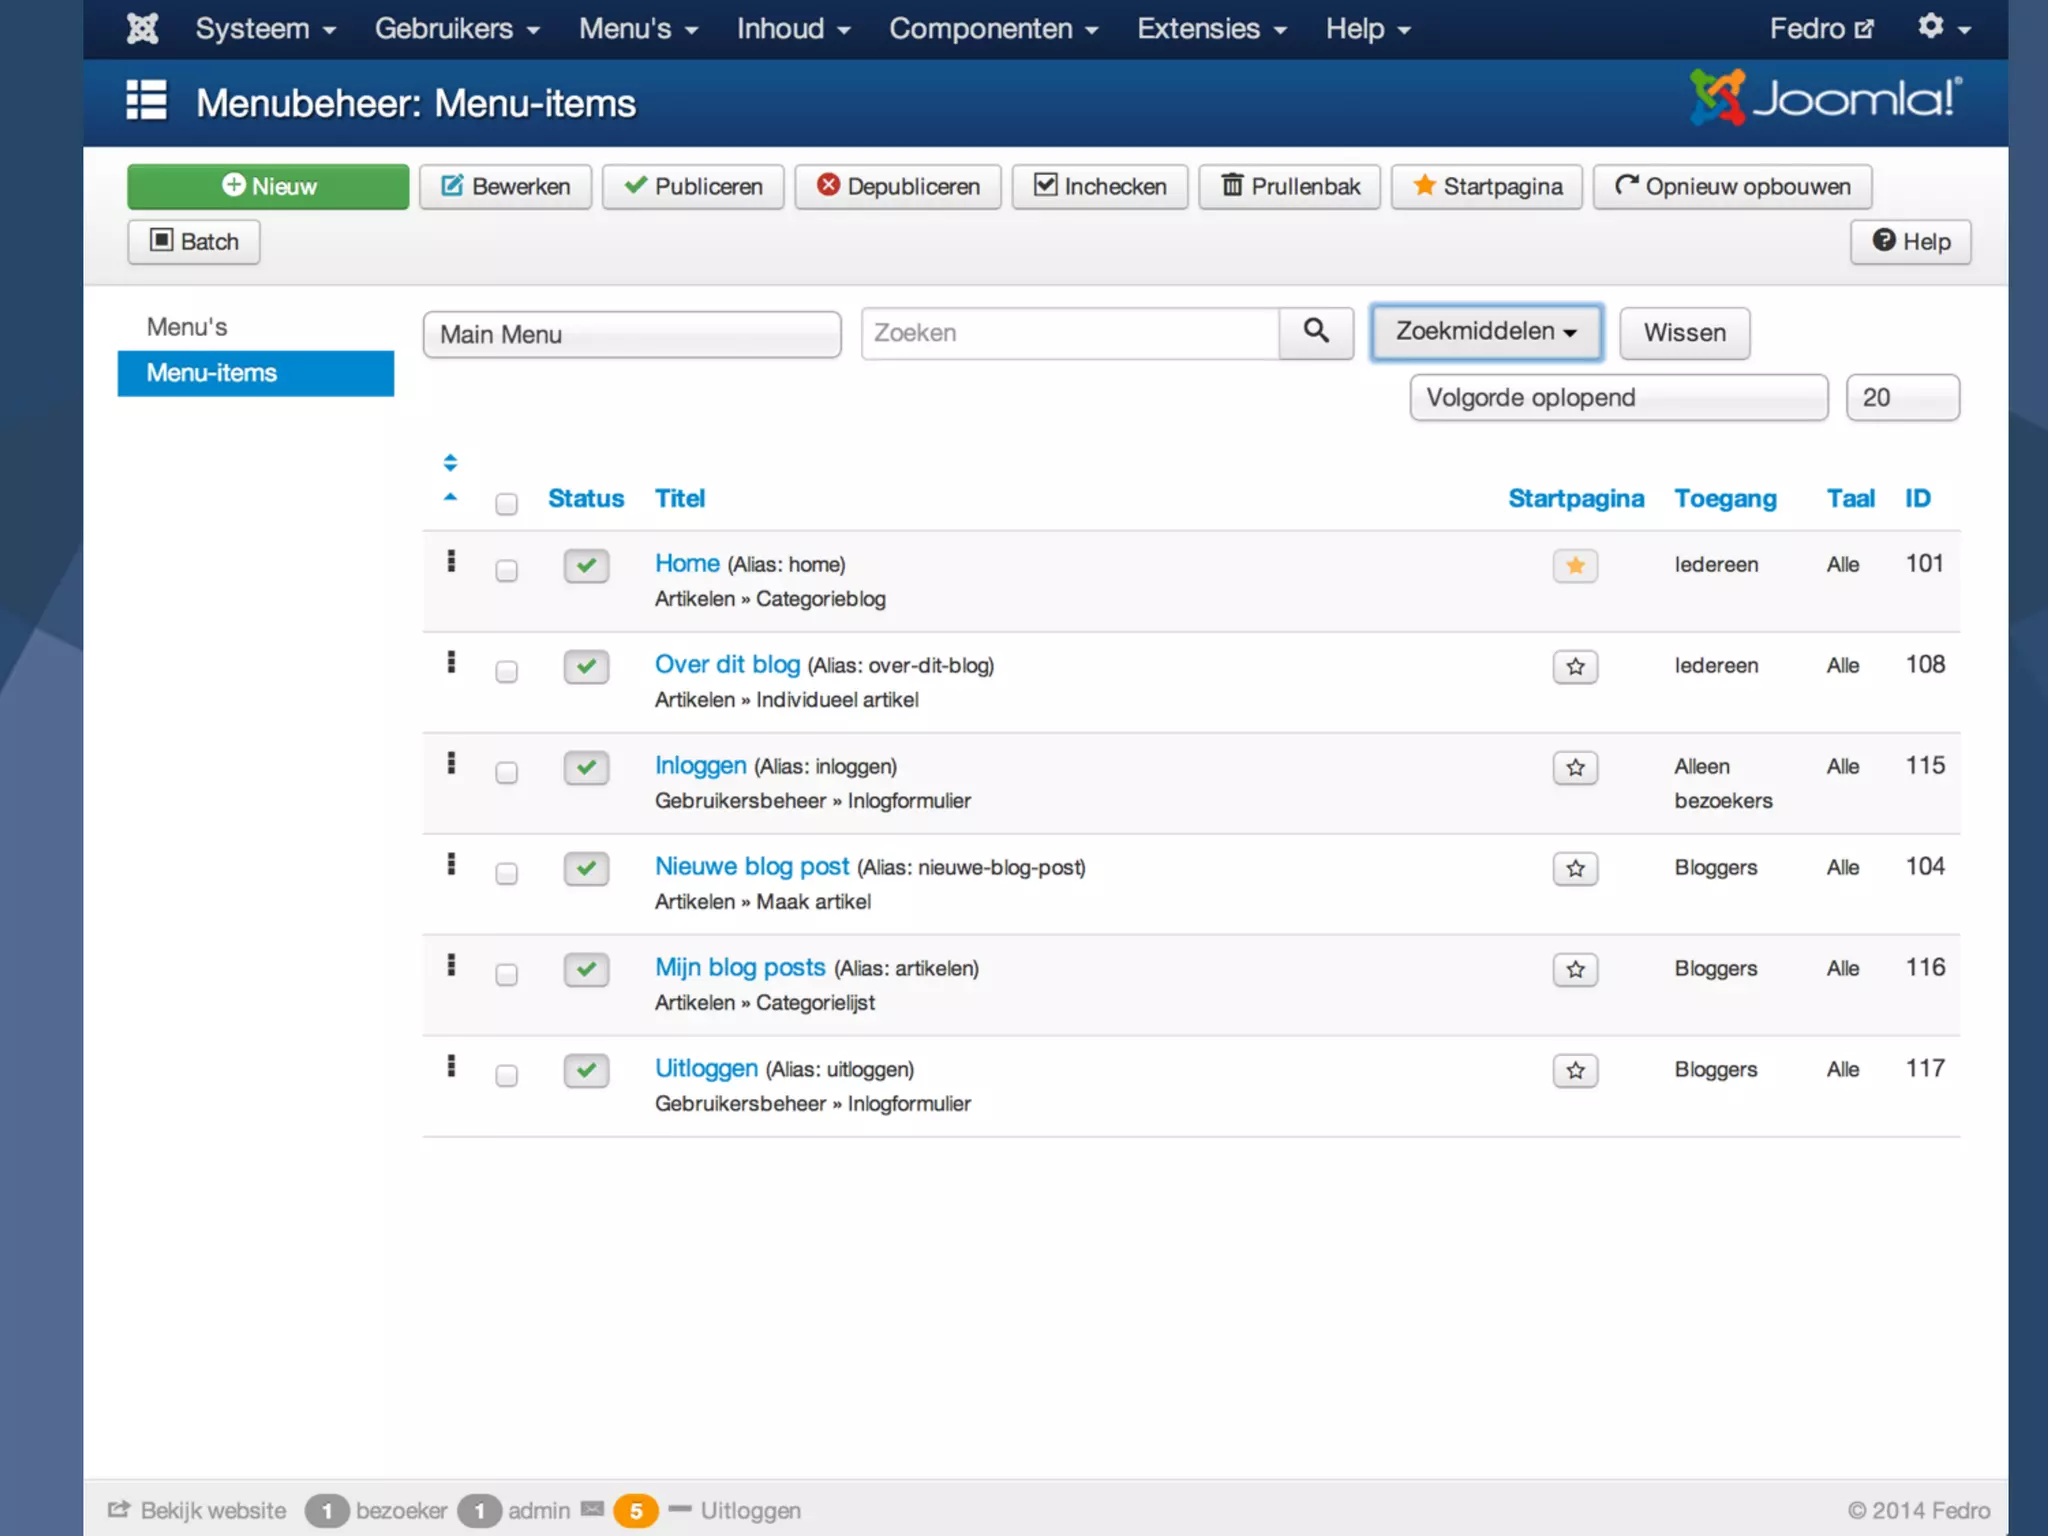Open the Uitloggen menu item link

pyautogui.click(x=706, y=1068)
